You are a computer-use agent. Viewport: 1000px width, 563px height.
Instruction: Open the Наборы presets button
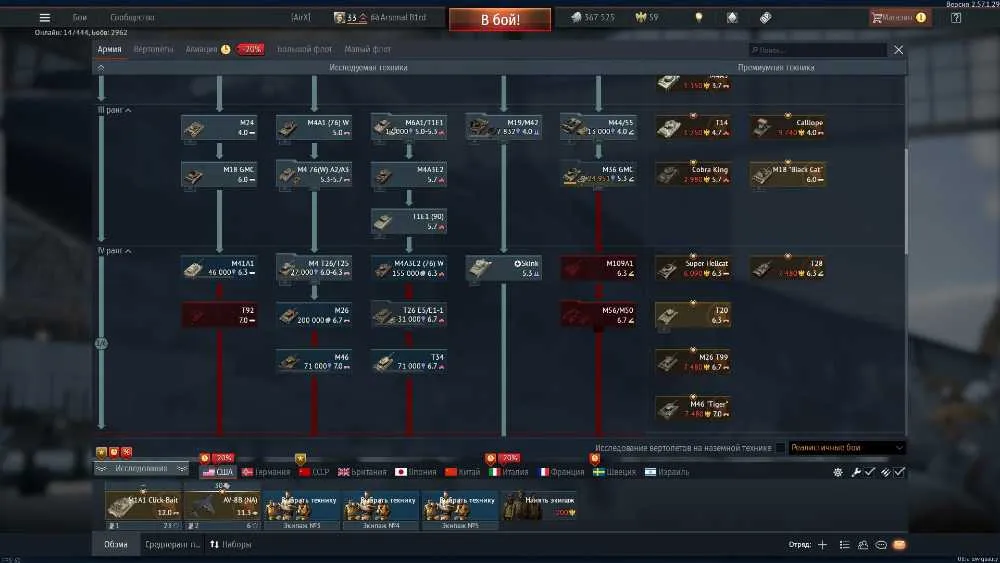click(231, 545)
